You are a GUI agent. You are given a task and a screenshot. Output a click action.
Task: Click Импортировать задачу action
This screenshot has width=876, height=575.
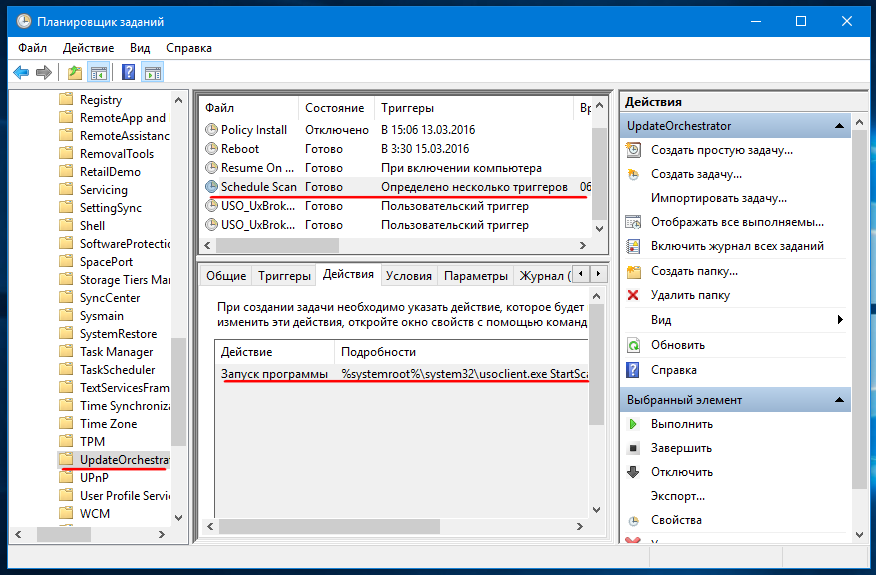point(719,198)
